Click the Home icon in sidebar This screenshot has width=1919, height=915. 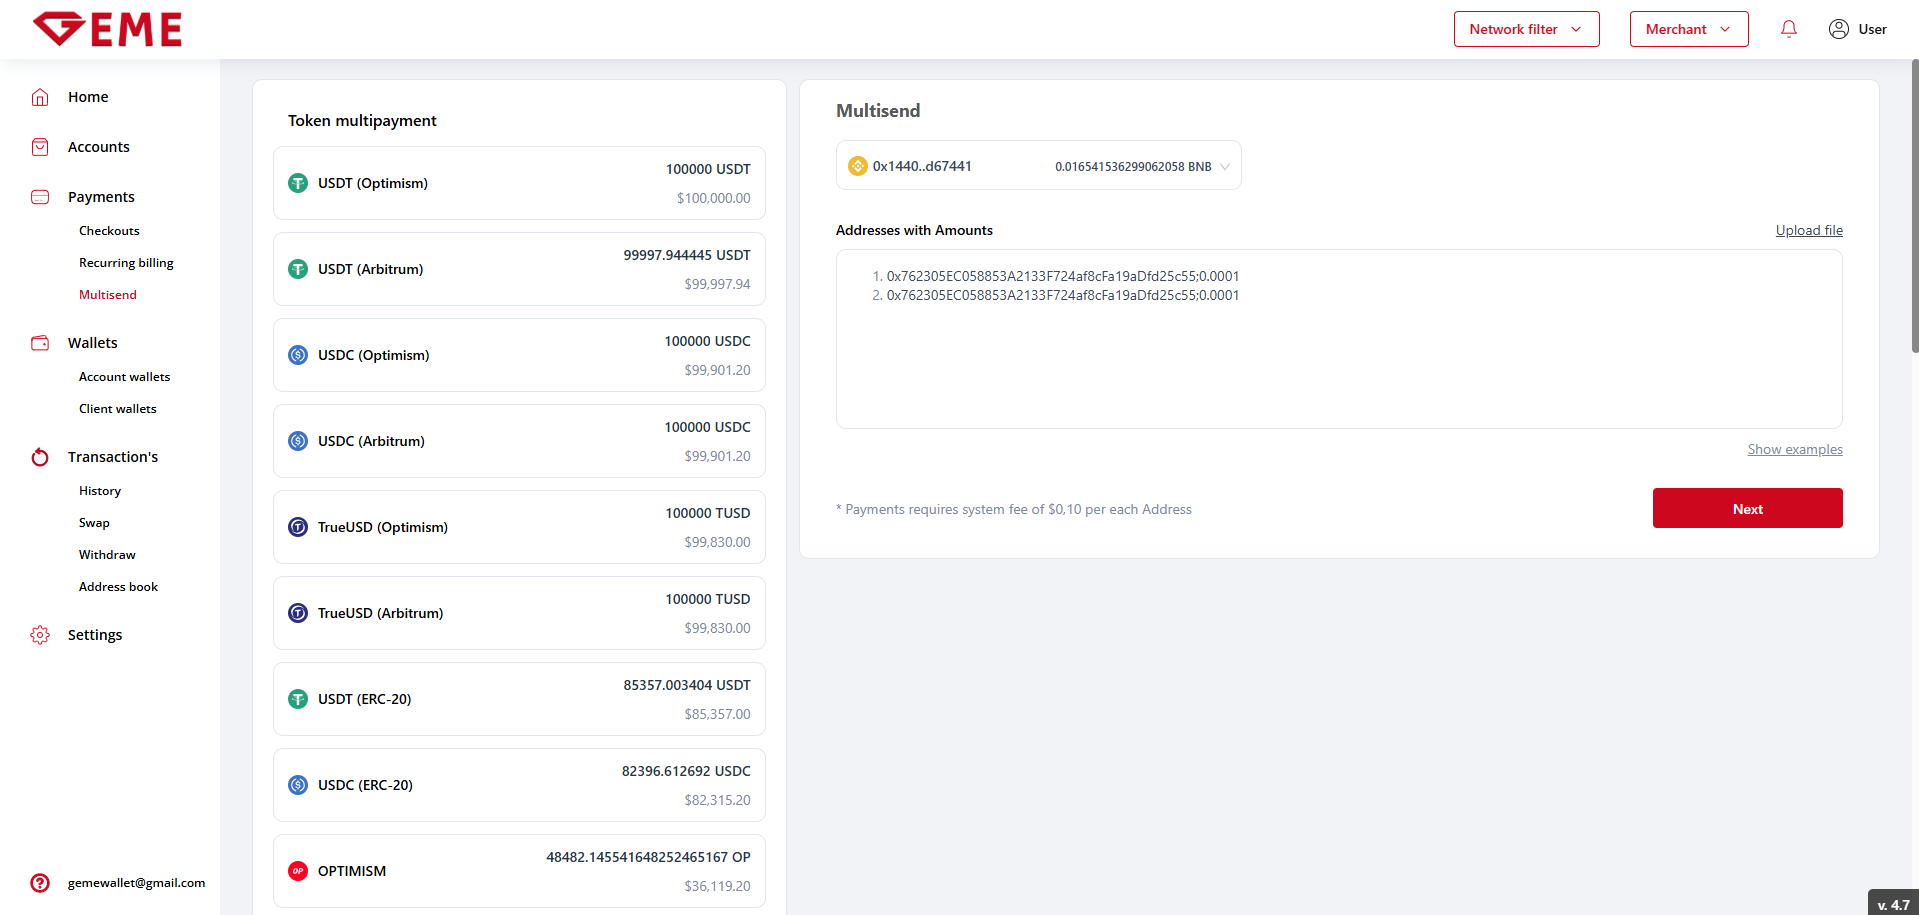point(40,97)
